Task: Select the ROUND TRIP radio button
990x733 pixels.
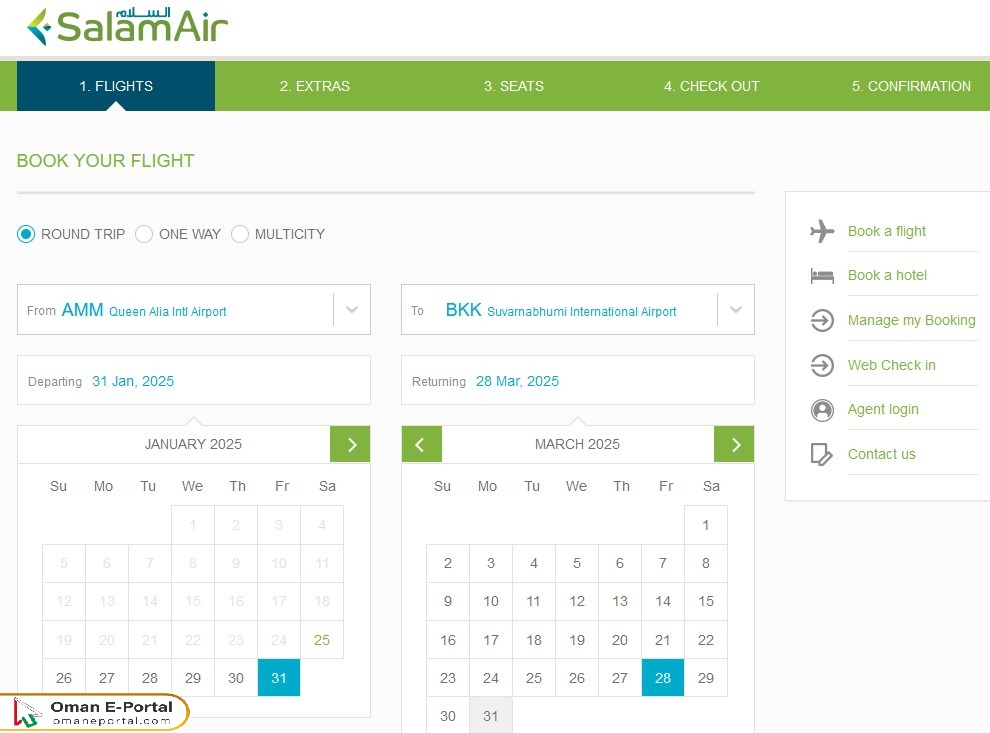Action: [x=26, y=233]
